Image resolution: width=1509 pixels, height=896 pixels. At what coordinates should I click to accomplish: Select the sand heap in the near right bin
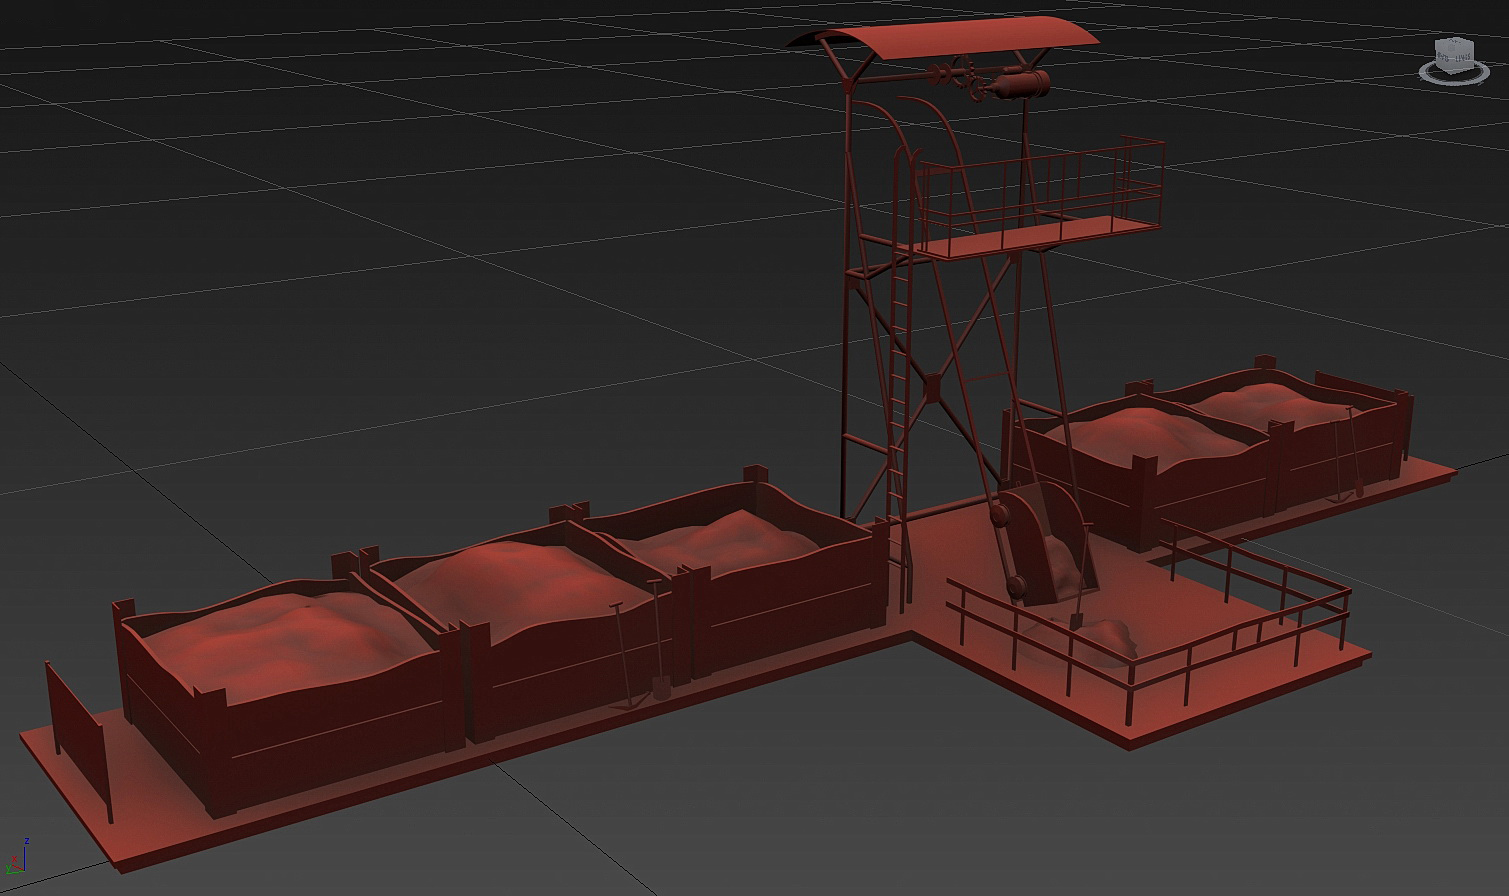pyautogui.click(x=1140, y=430)
